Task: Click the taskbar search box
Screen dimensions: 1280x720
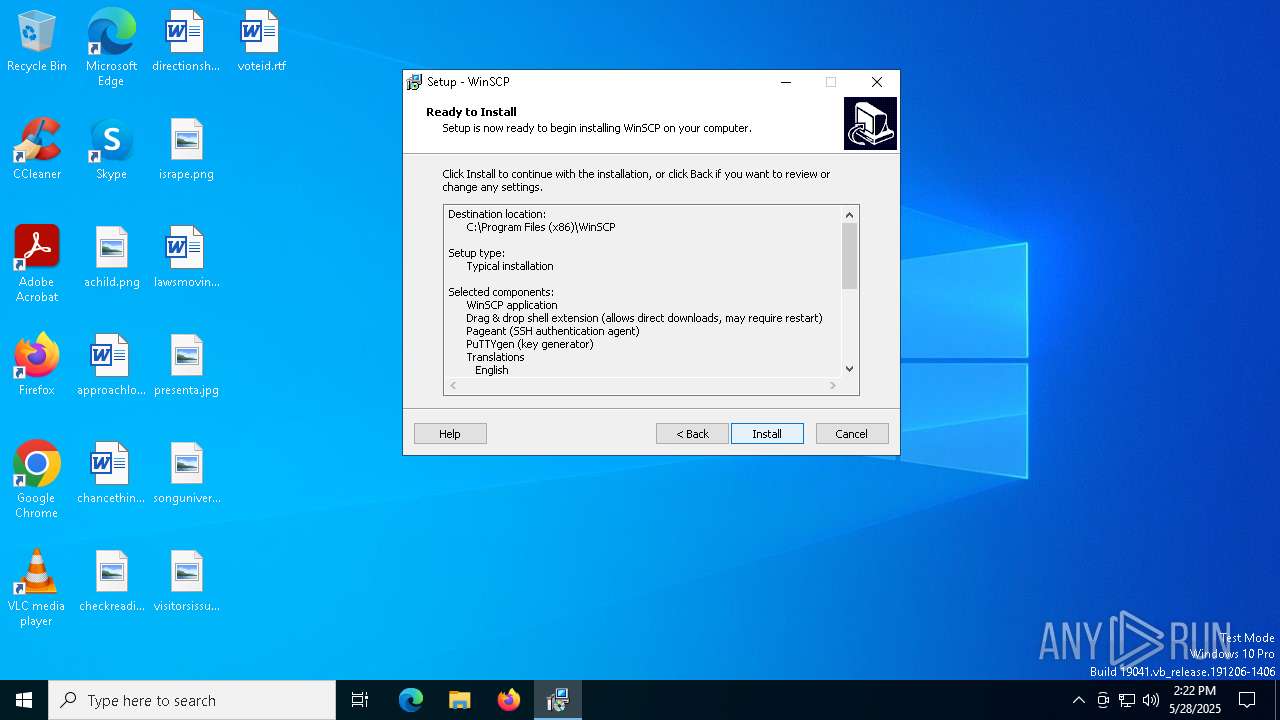Action: [192, 700]
